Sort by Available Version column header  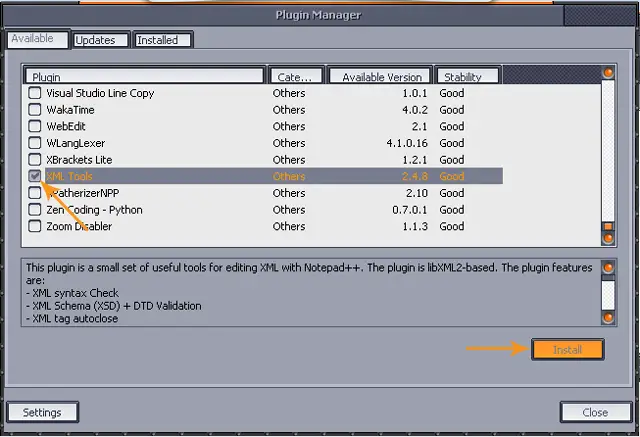[x=380, y=76]
